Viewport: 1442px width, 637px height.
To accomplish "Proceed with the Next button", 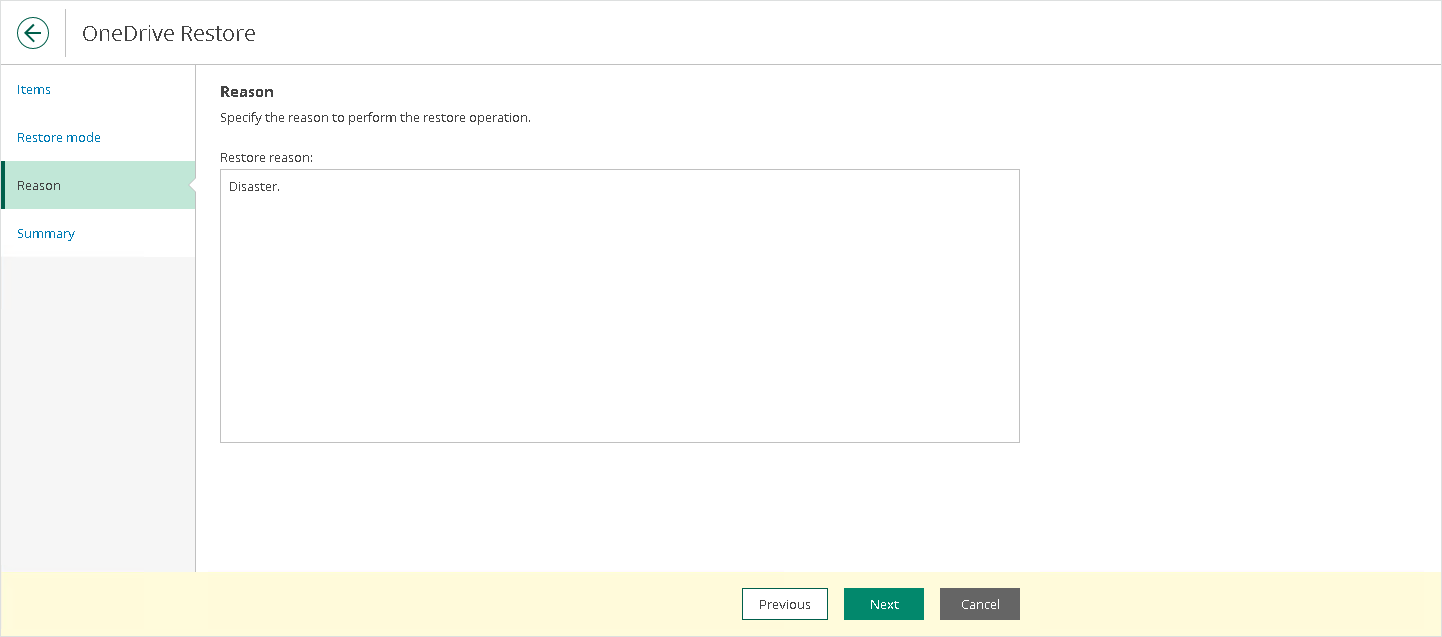I will 884,604.
